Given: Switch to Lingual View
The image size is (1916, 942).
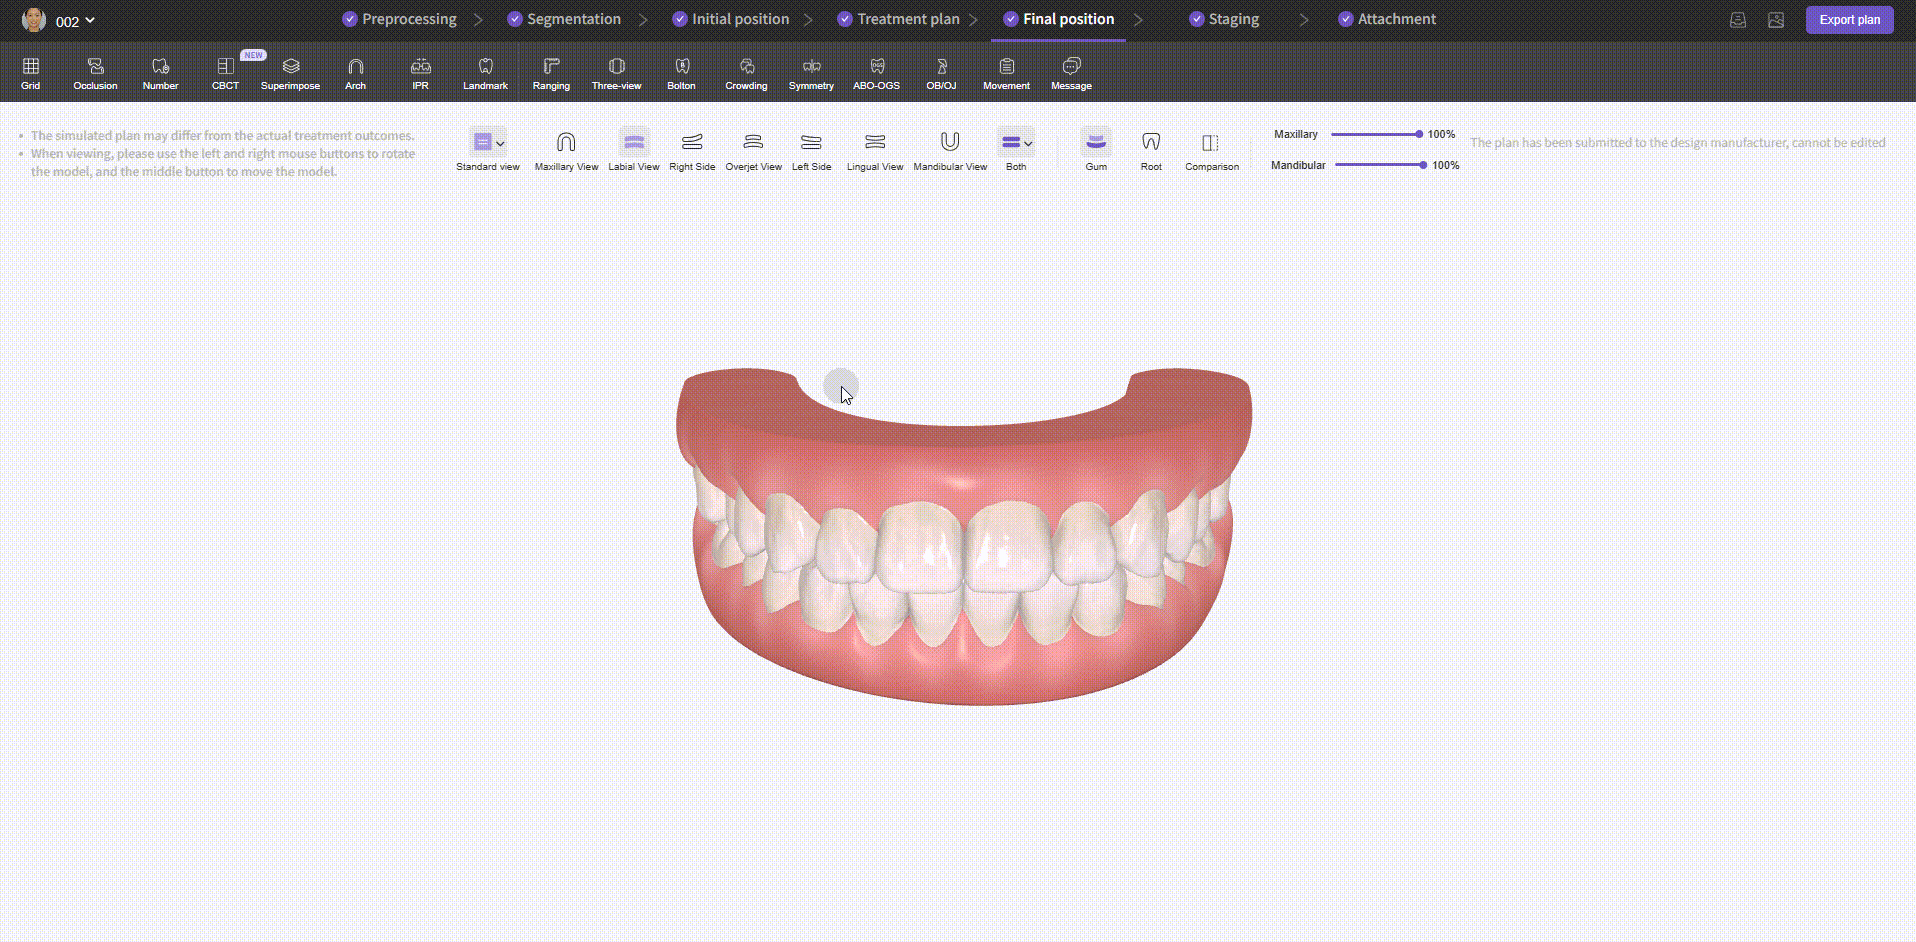Looking at the screenshot, I should [875, 150].
